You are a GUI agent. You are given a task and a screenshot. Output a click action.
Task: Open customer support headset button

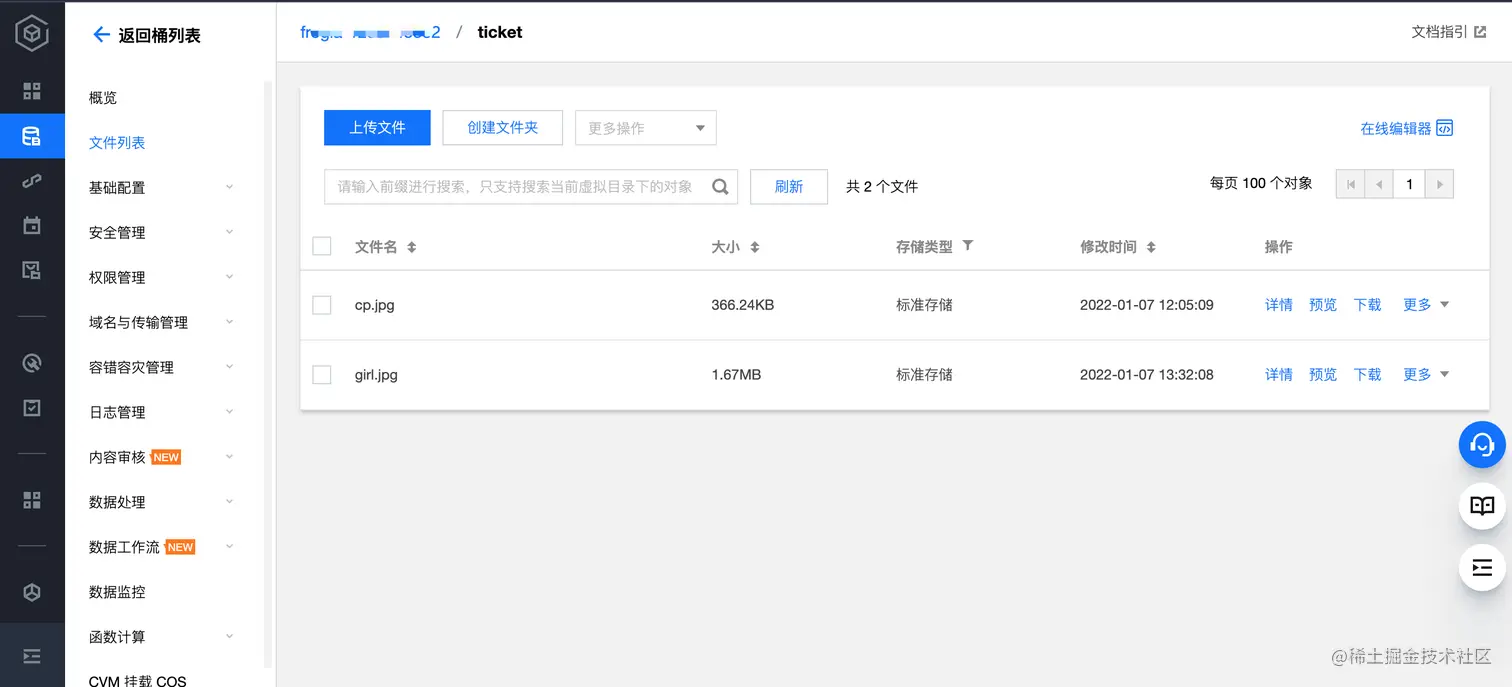click(x=1482, y=445)
